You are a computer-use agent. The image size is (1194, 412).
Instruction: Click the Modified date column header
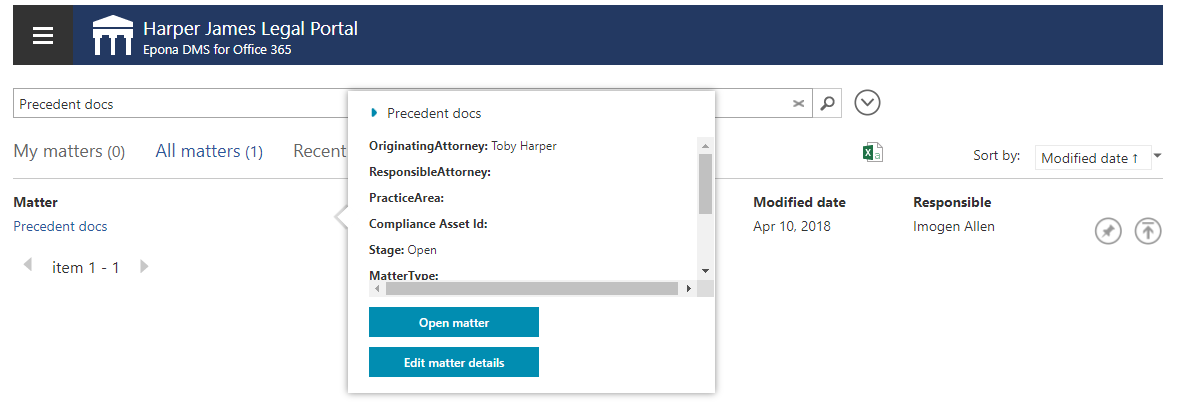point(800,202)
